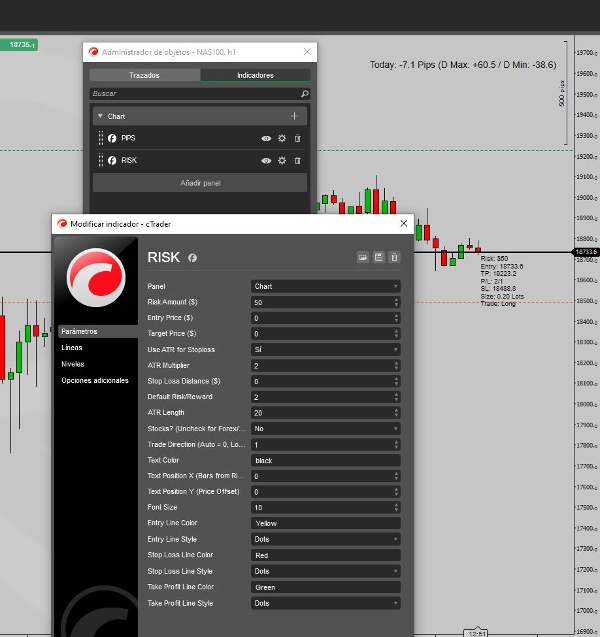Open the Use ATR for Stoploss dropdown
Screen dimensions: 600x637
326,349
